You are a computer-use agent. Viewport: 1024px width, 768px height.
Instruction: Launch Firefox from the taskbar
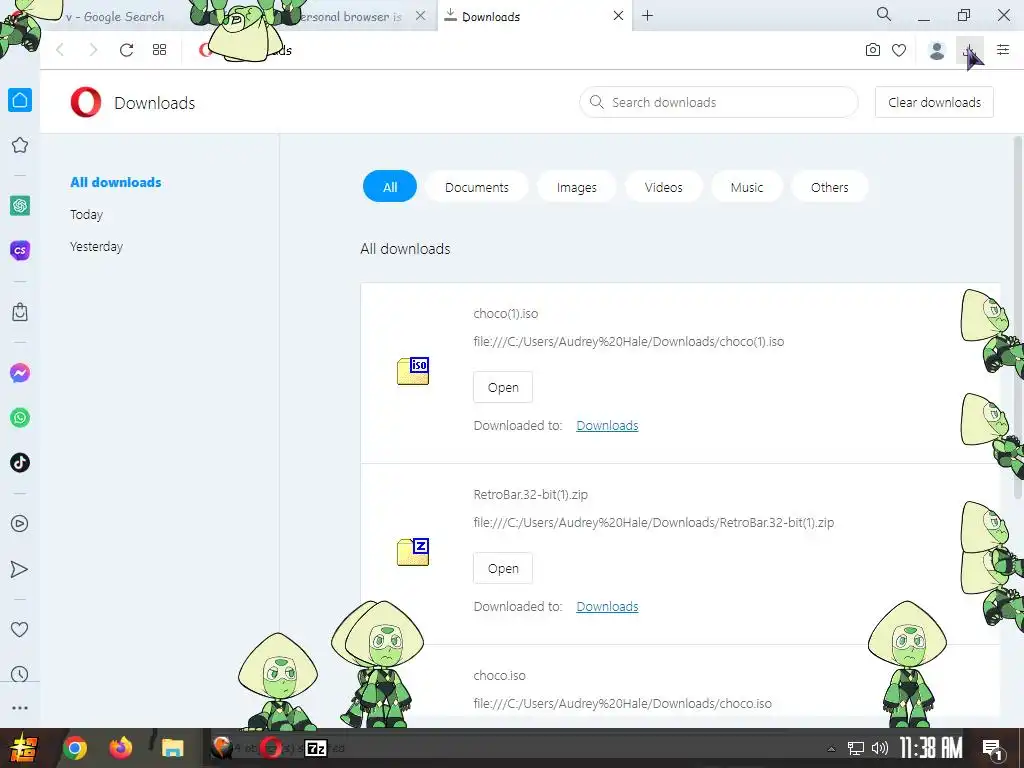coord(120,748)
